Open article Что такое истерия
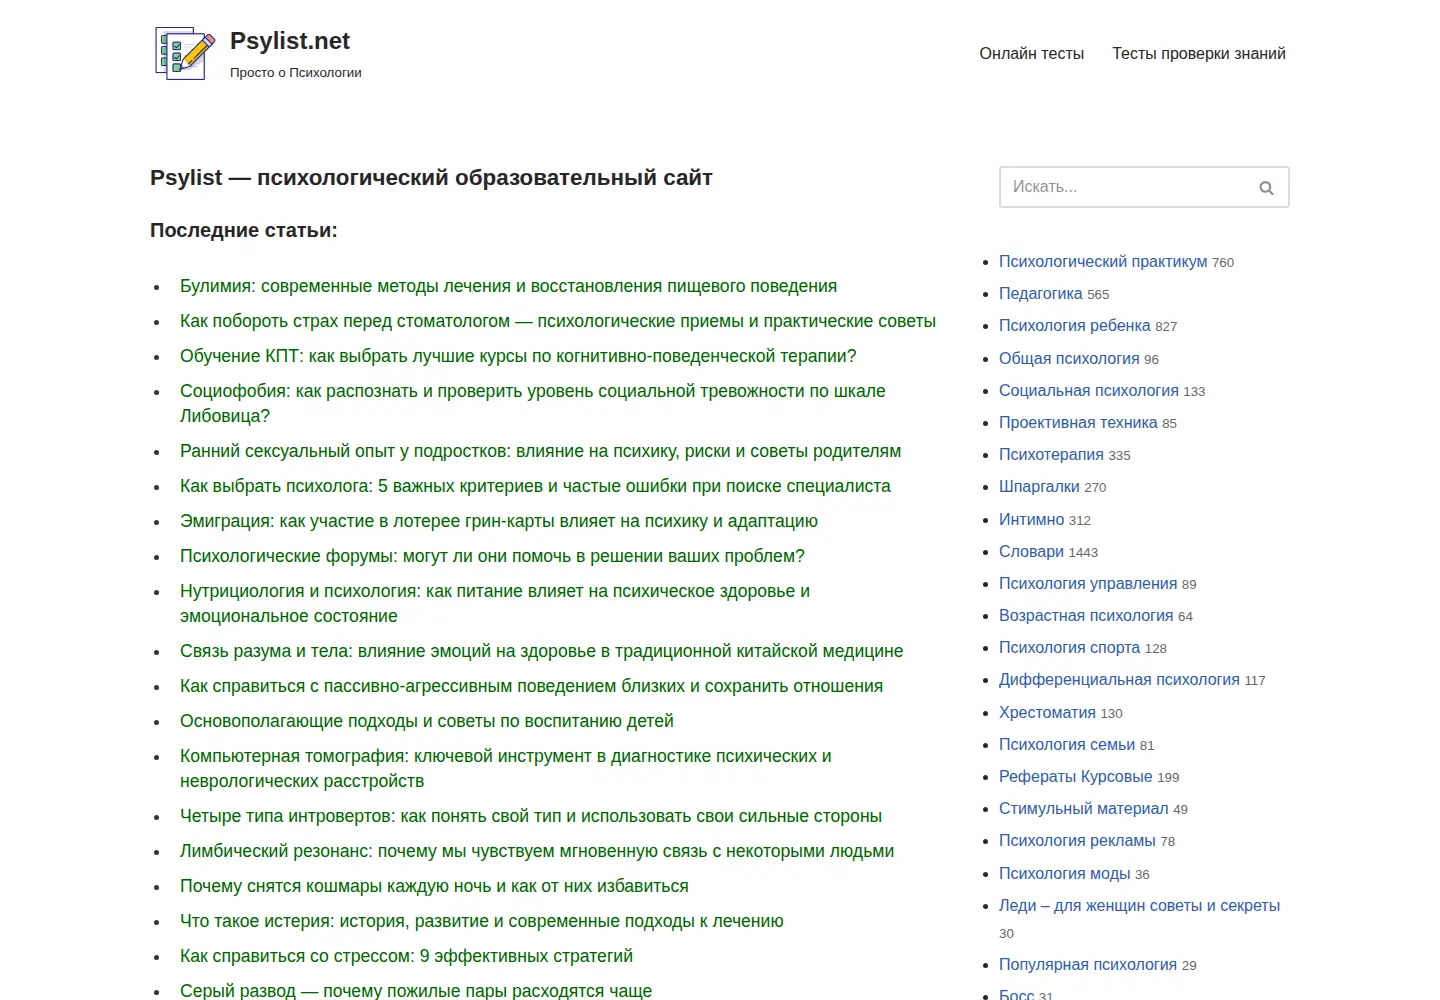1440x1000 pixels. click(482, 921)
